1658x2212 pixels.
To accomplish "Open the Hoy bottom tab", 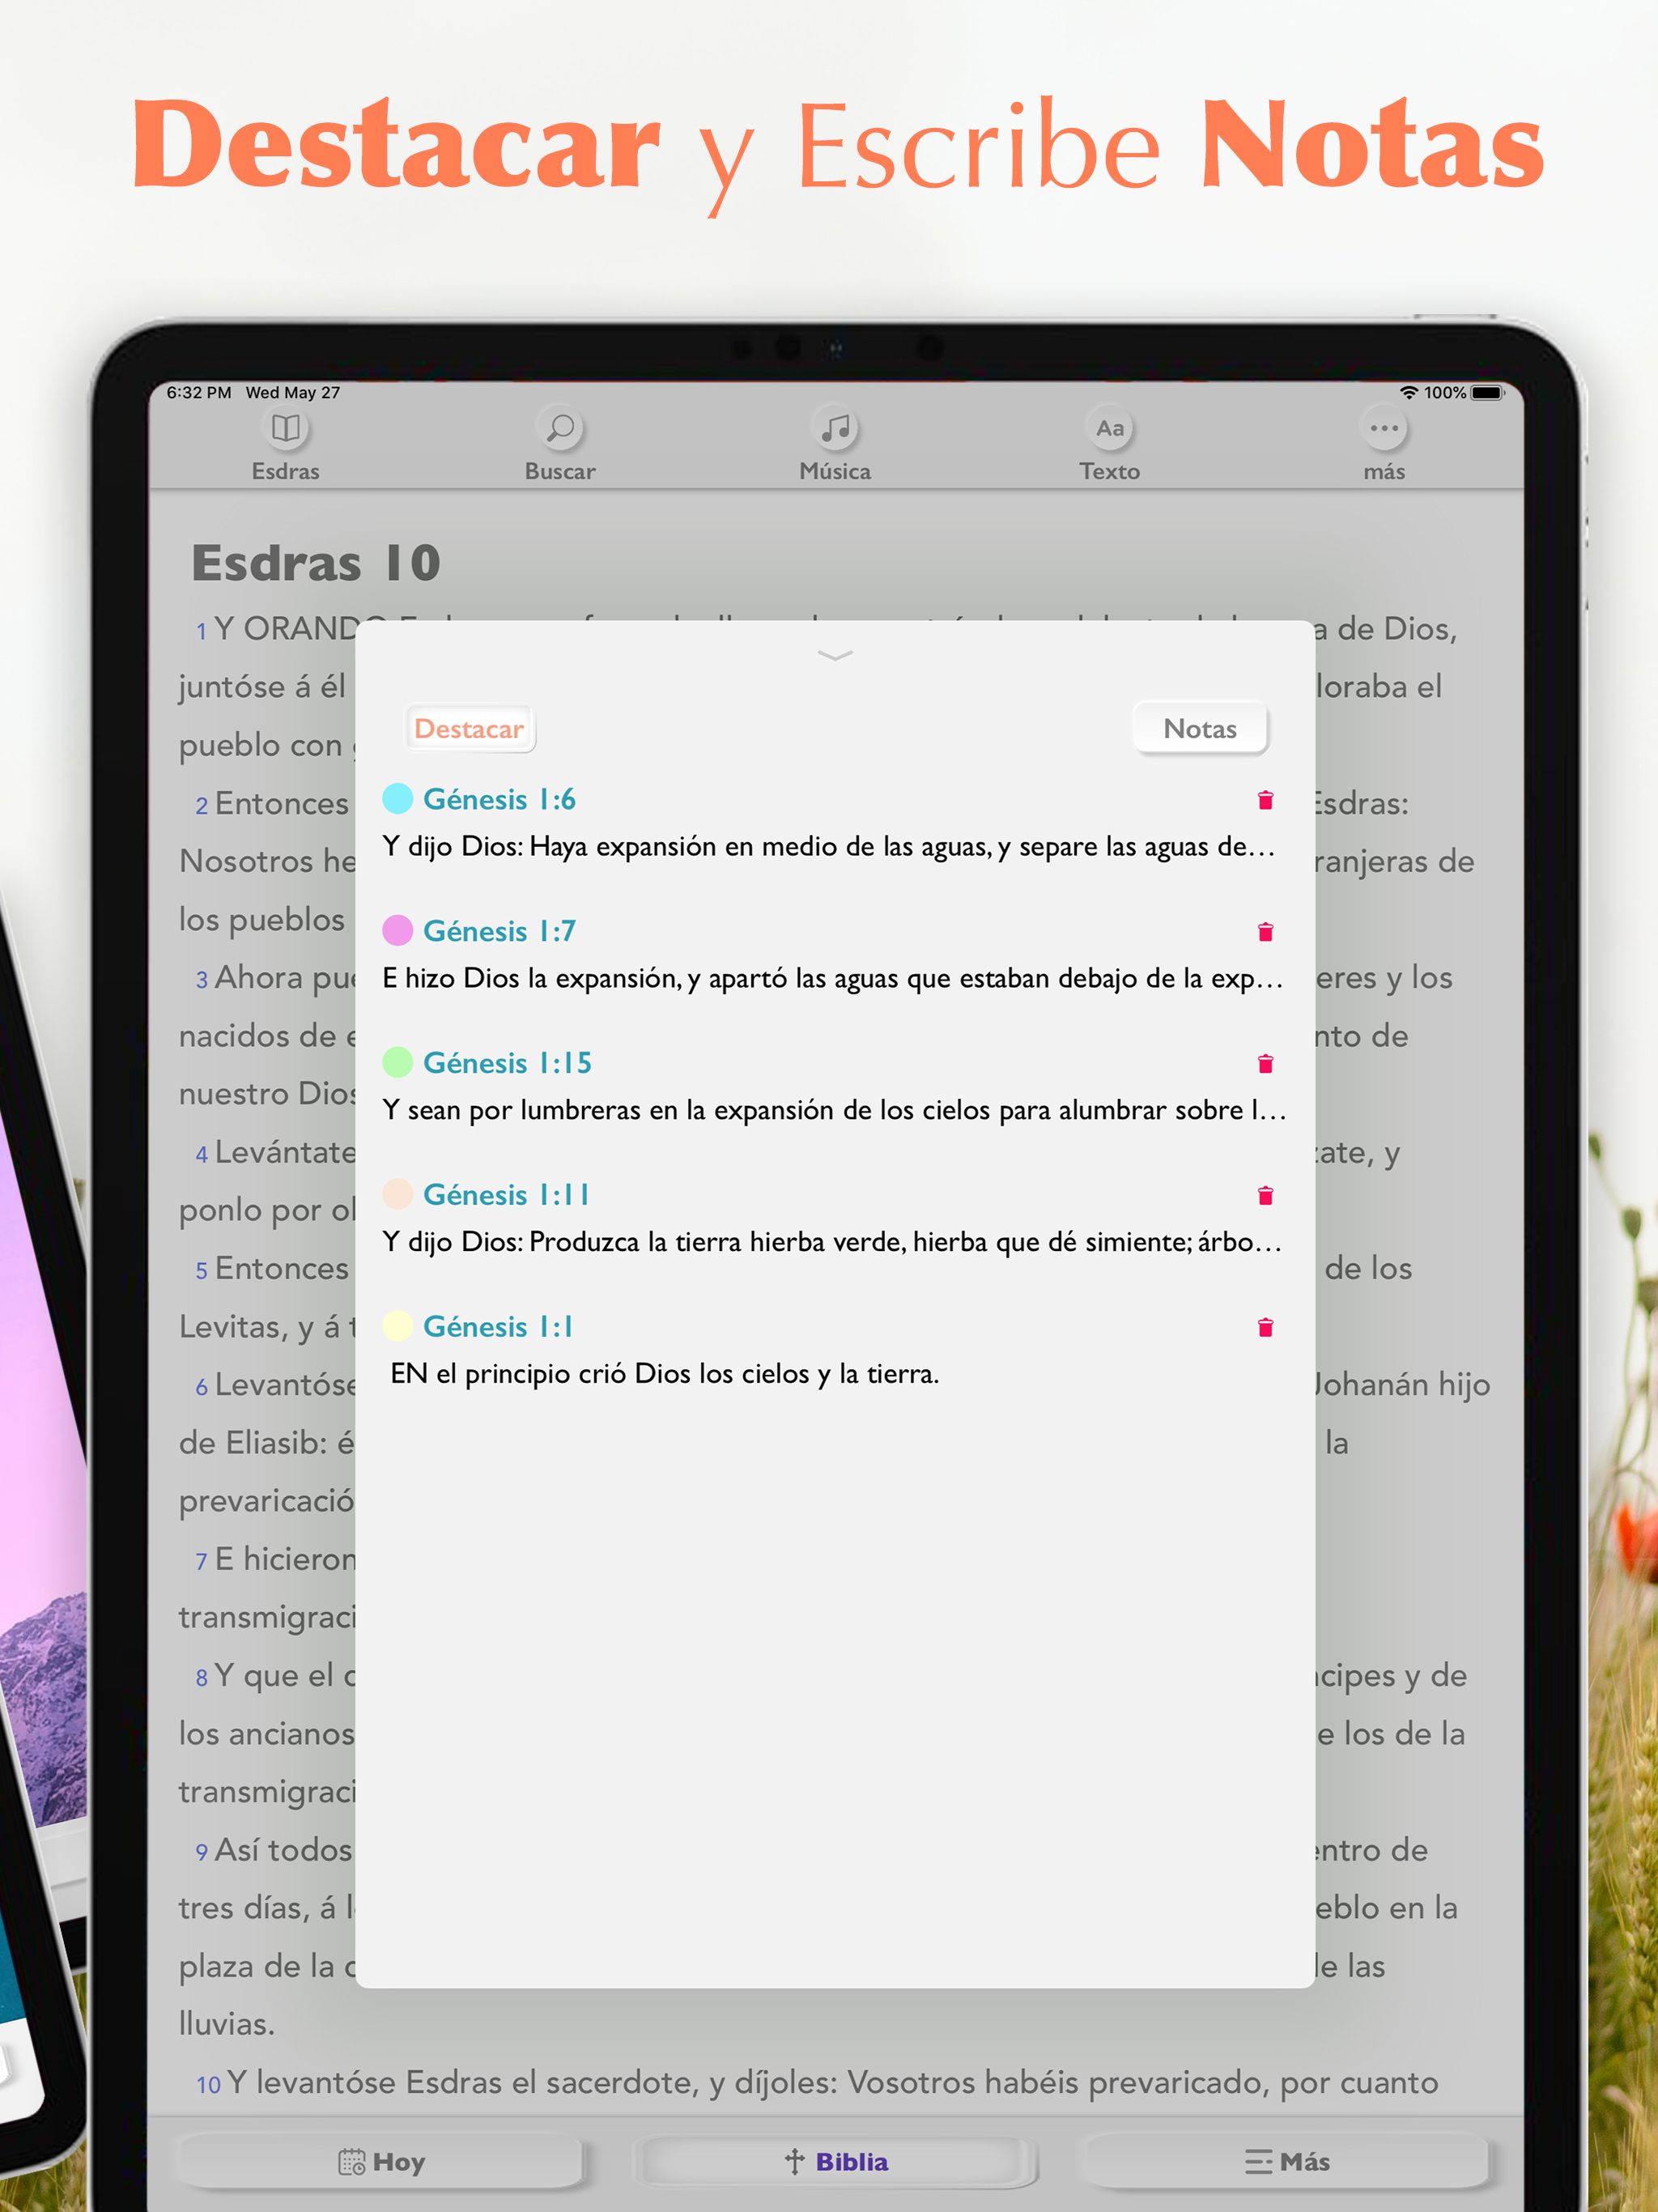I will click(x=381, y=2162).
